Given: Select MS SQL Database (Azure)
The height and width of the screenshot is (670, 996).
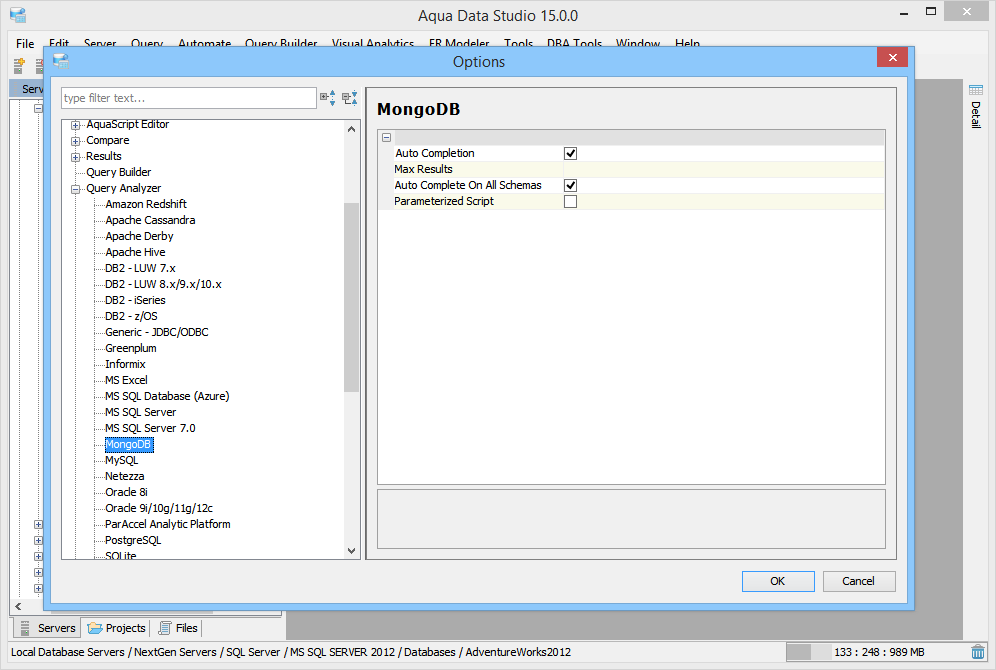Looking at the screenshot, I should coord(167,396).
